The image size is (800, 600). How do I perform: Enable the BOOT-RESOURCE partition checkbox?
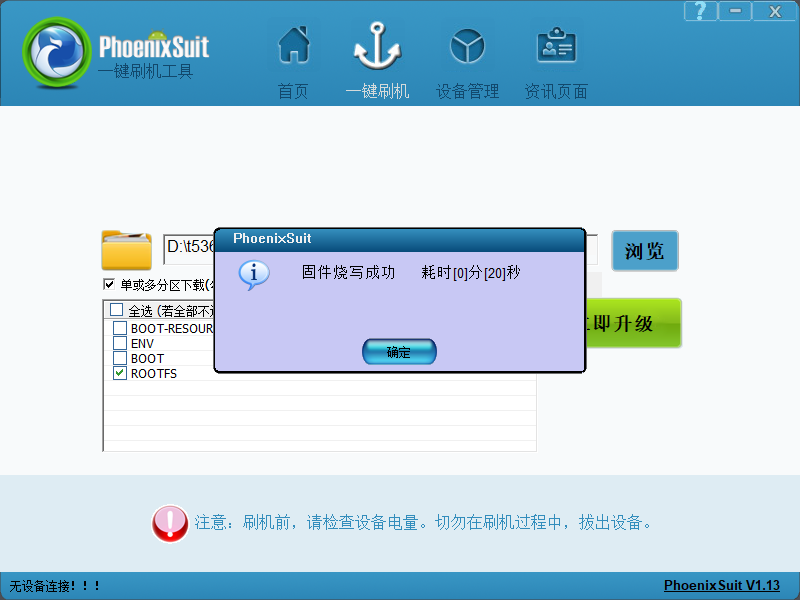(120, 328)
